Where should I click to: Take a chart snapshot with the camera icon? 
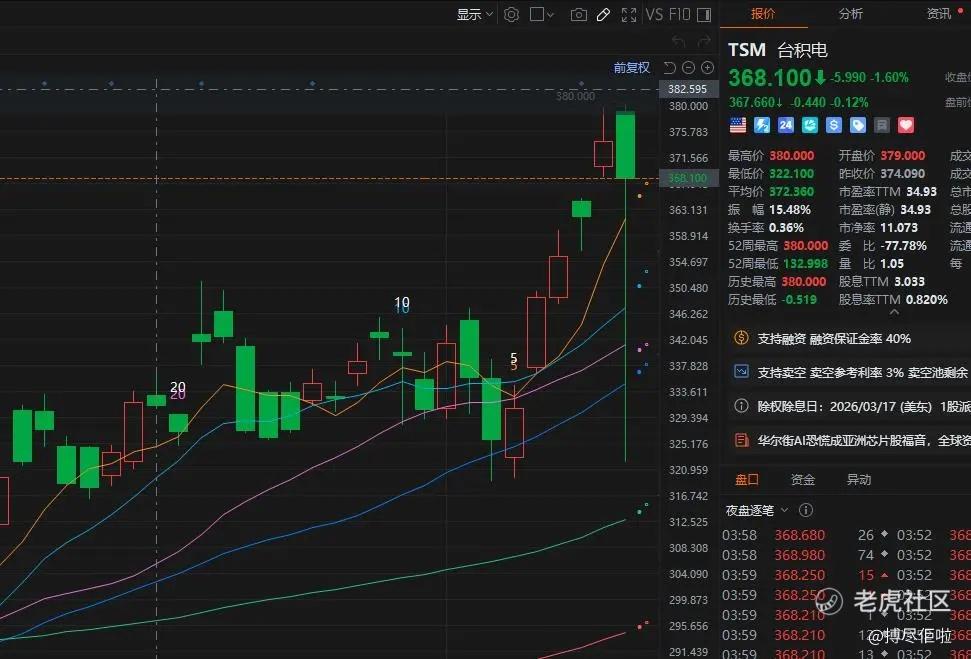578,15
